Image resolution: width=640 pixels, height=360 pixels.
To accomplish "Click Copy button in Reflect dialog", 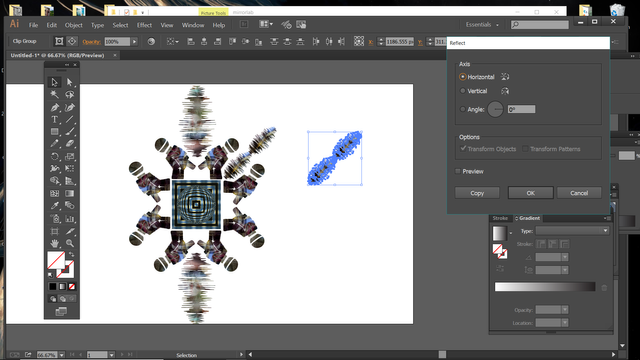I will pyautogui.click(x=477, y=193).
